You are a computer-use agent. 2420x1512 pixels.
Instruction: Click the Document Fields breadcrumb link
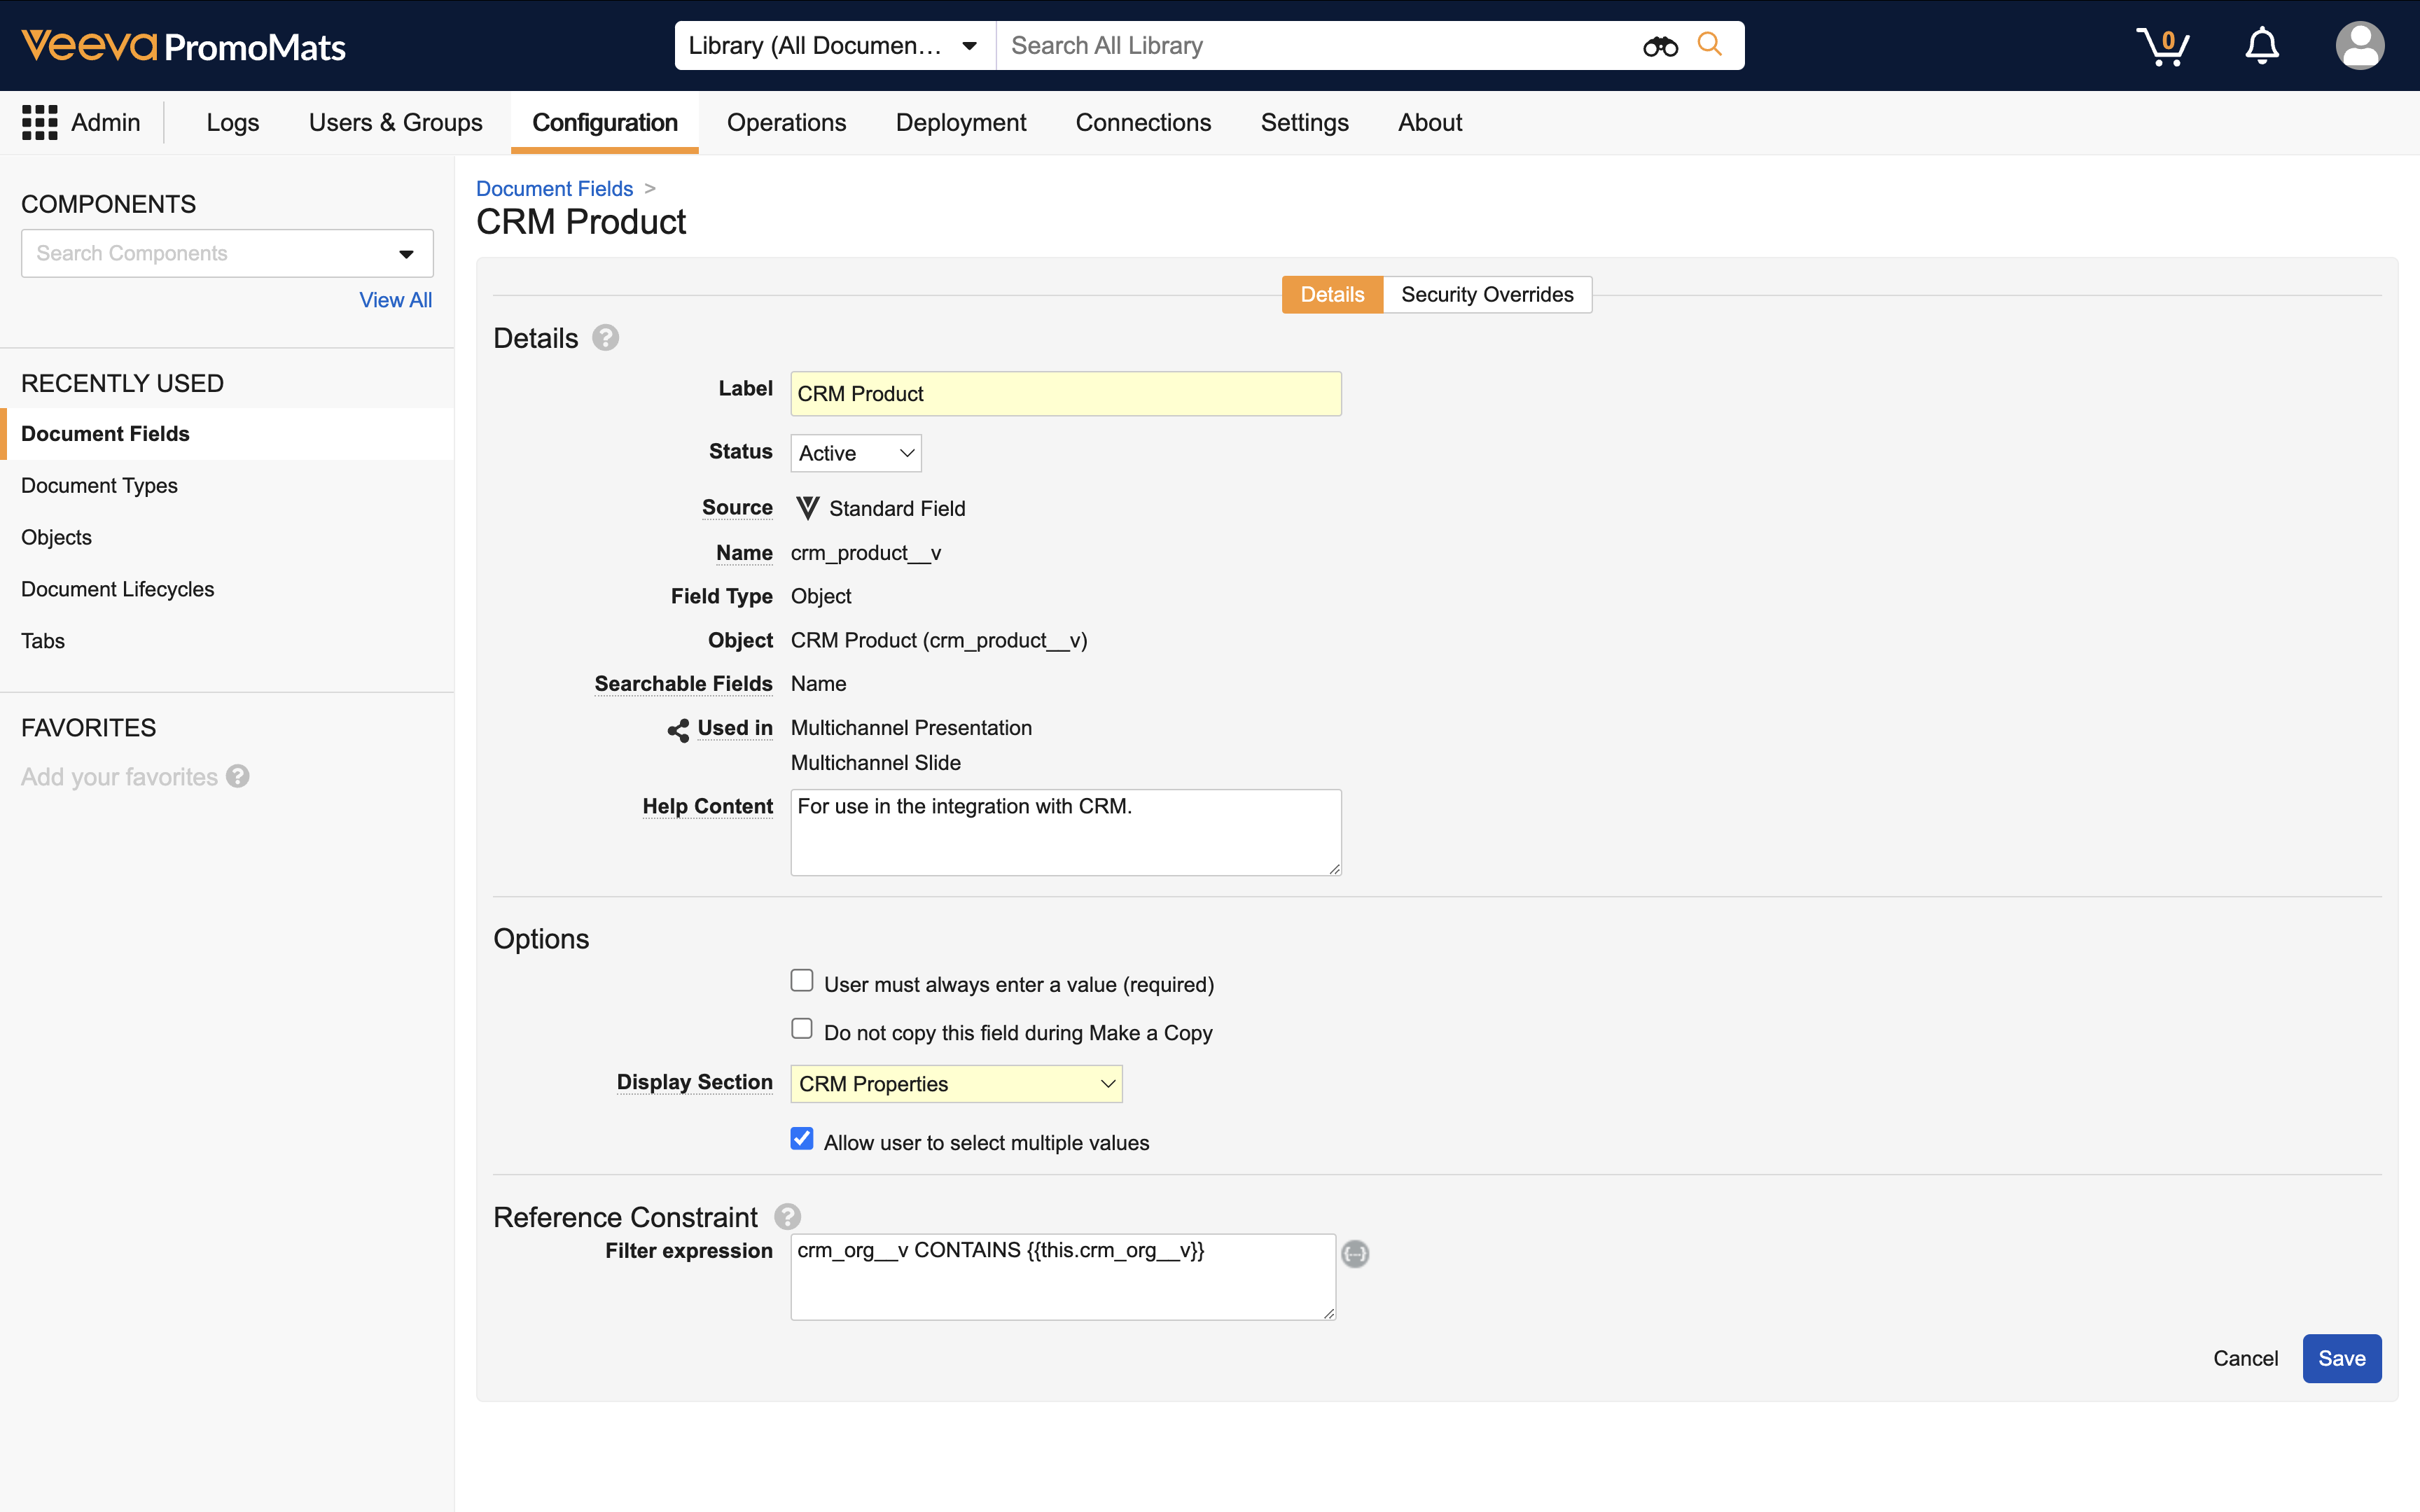pyautogui.click(x=554, y=188)
